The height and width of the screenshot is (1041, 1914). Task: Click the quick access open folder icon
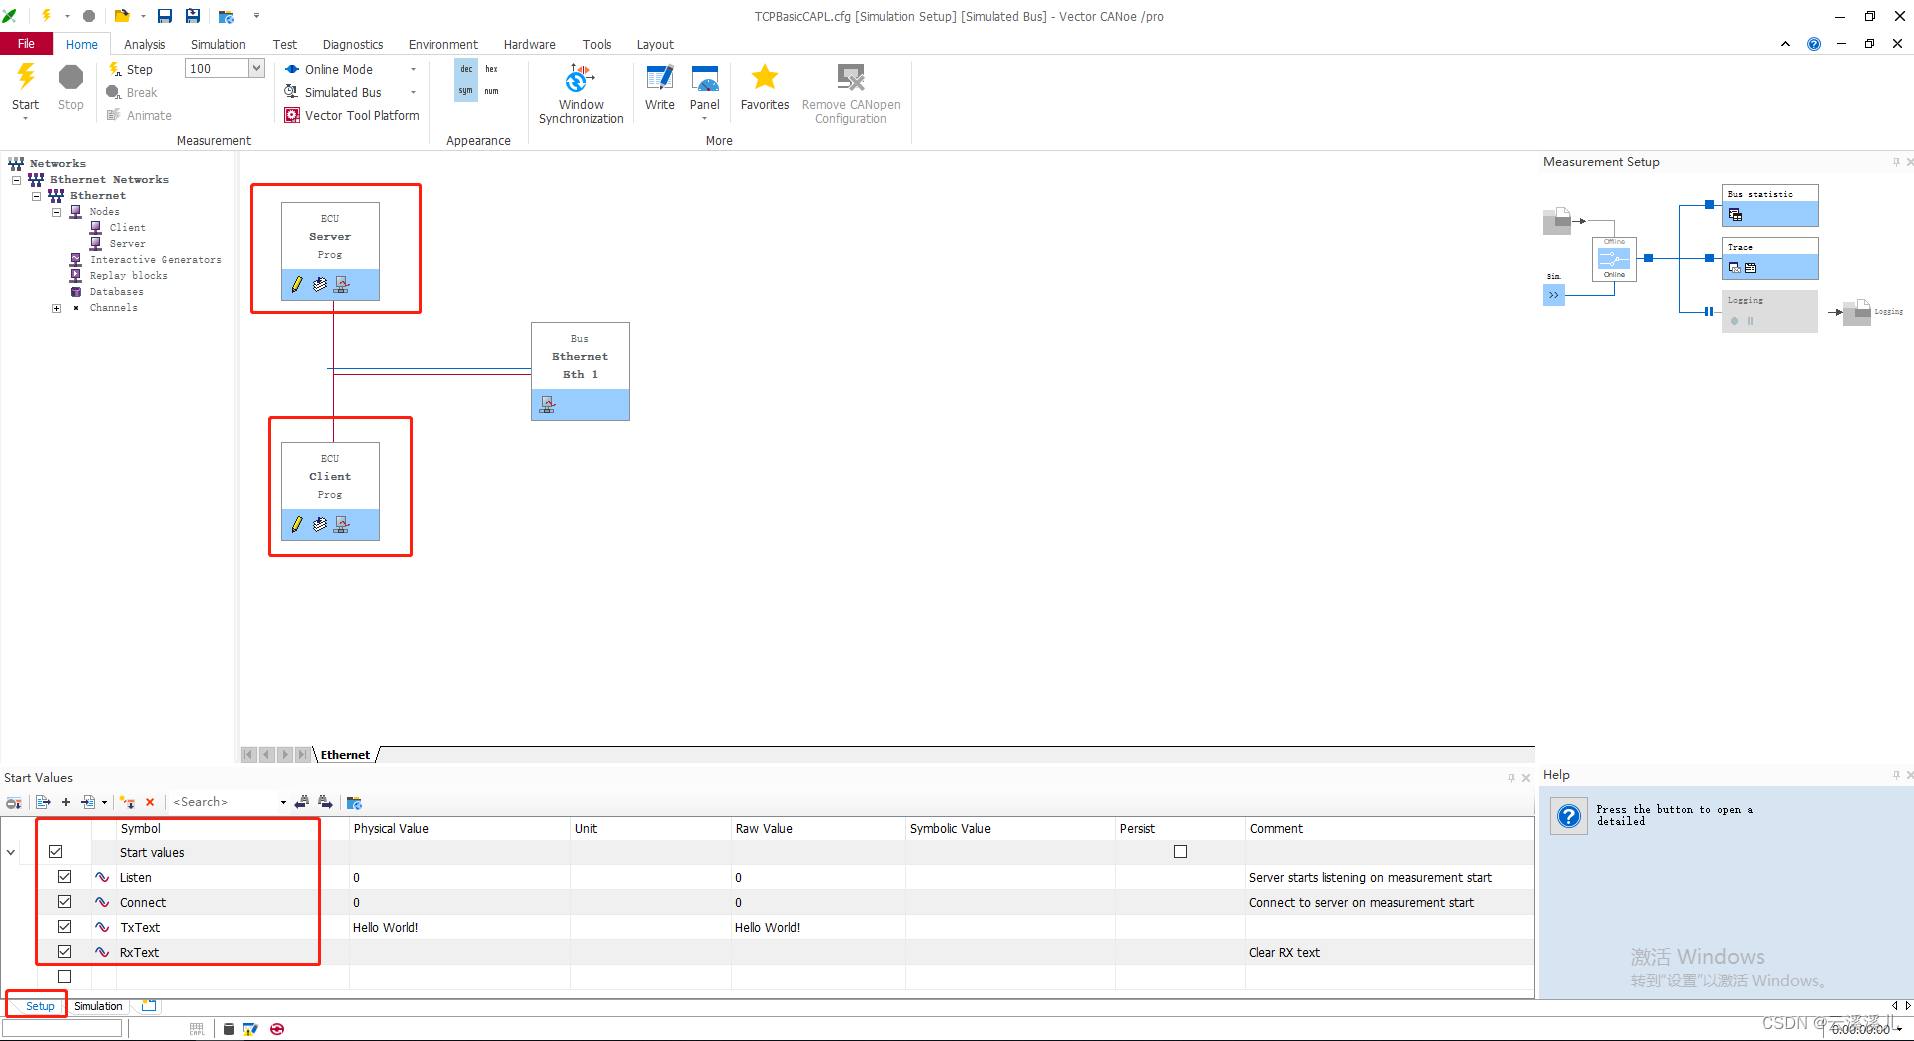(x=122, y=16)
